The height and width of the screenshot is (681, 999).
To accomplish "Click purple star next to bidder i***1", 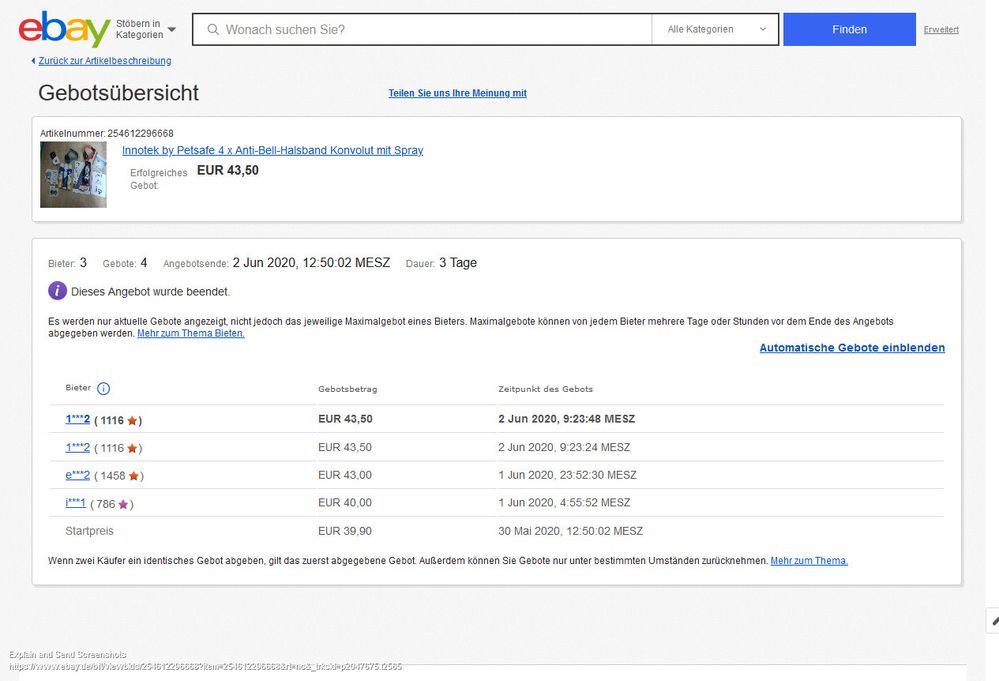I will coord(124,504).
